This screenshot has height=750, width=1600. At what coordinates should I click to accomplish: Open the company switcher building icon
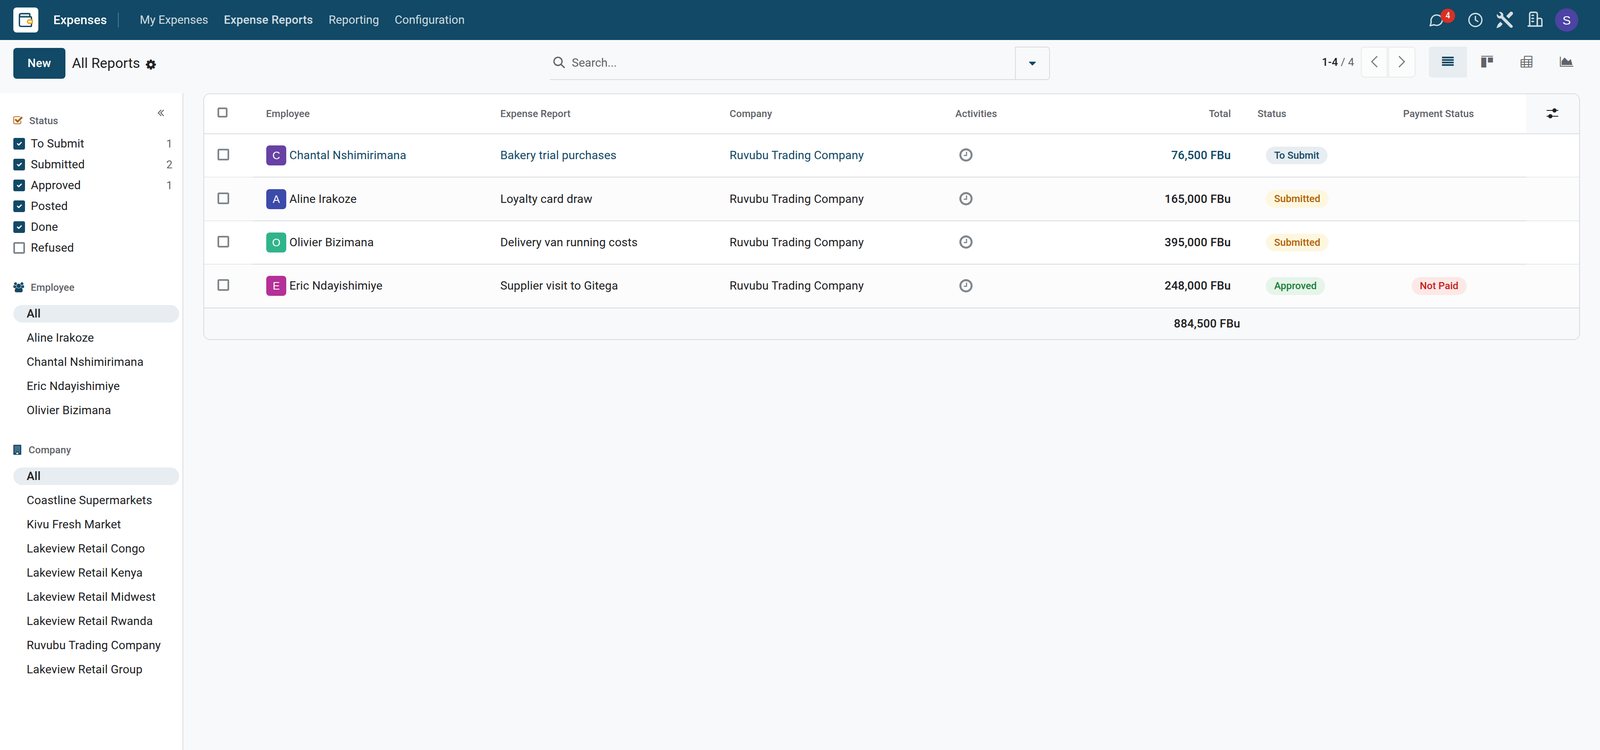tap(1535, 20)
